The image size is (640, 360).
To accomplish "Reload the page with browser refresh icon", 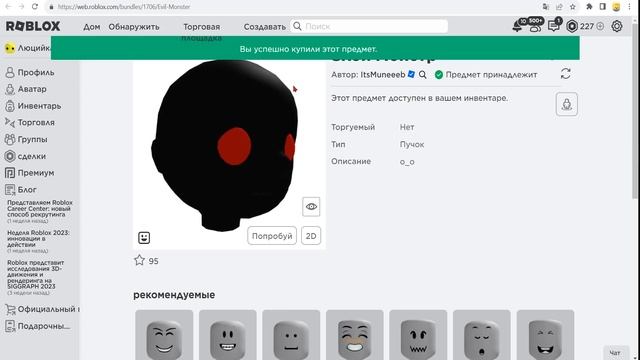I will [35, 7].
